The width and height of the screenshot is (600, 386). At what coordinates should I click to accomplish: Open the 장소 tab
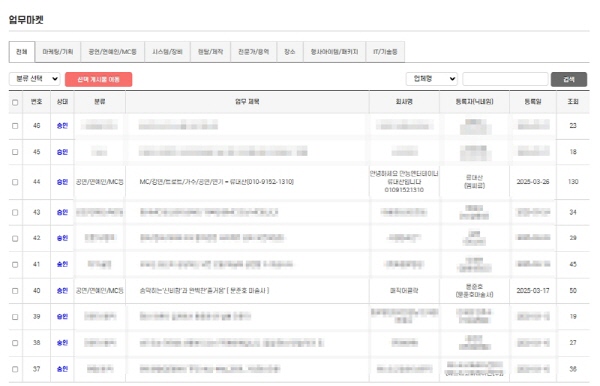tap(290, 52)
